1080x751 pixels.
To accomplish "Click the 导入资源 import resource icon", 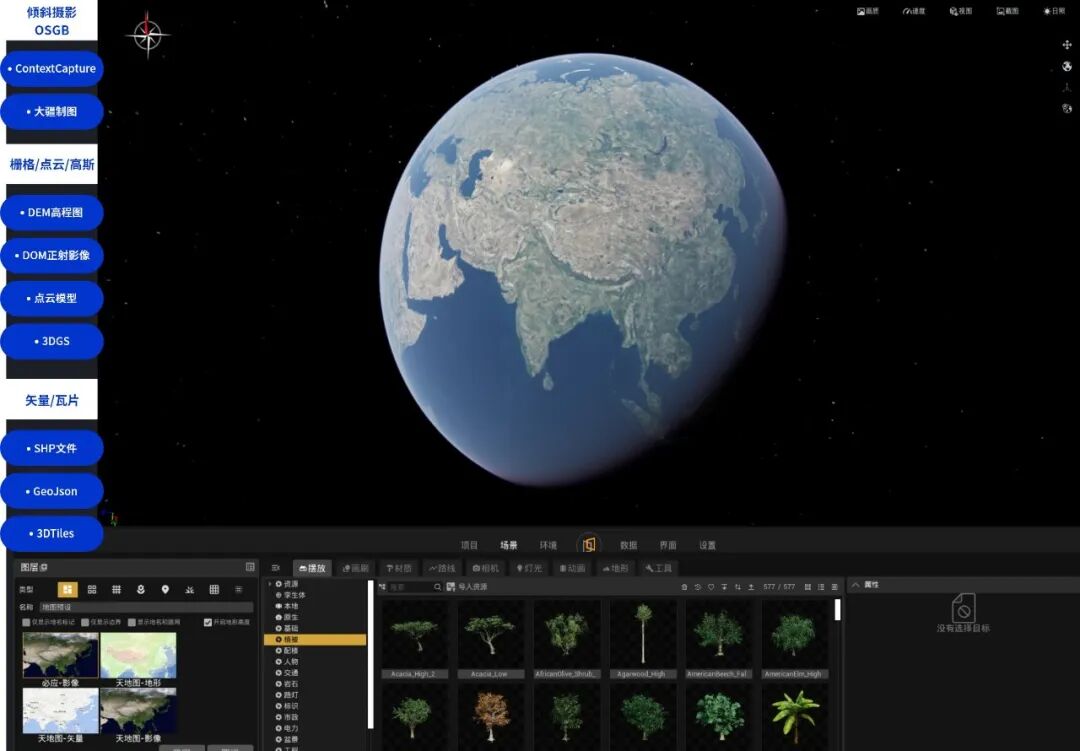I will [450, 587].
